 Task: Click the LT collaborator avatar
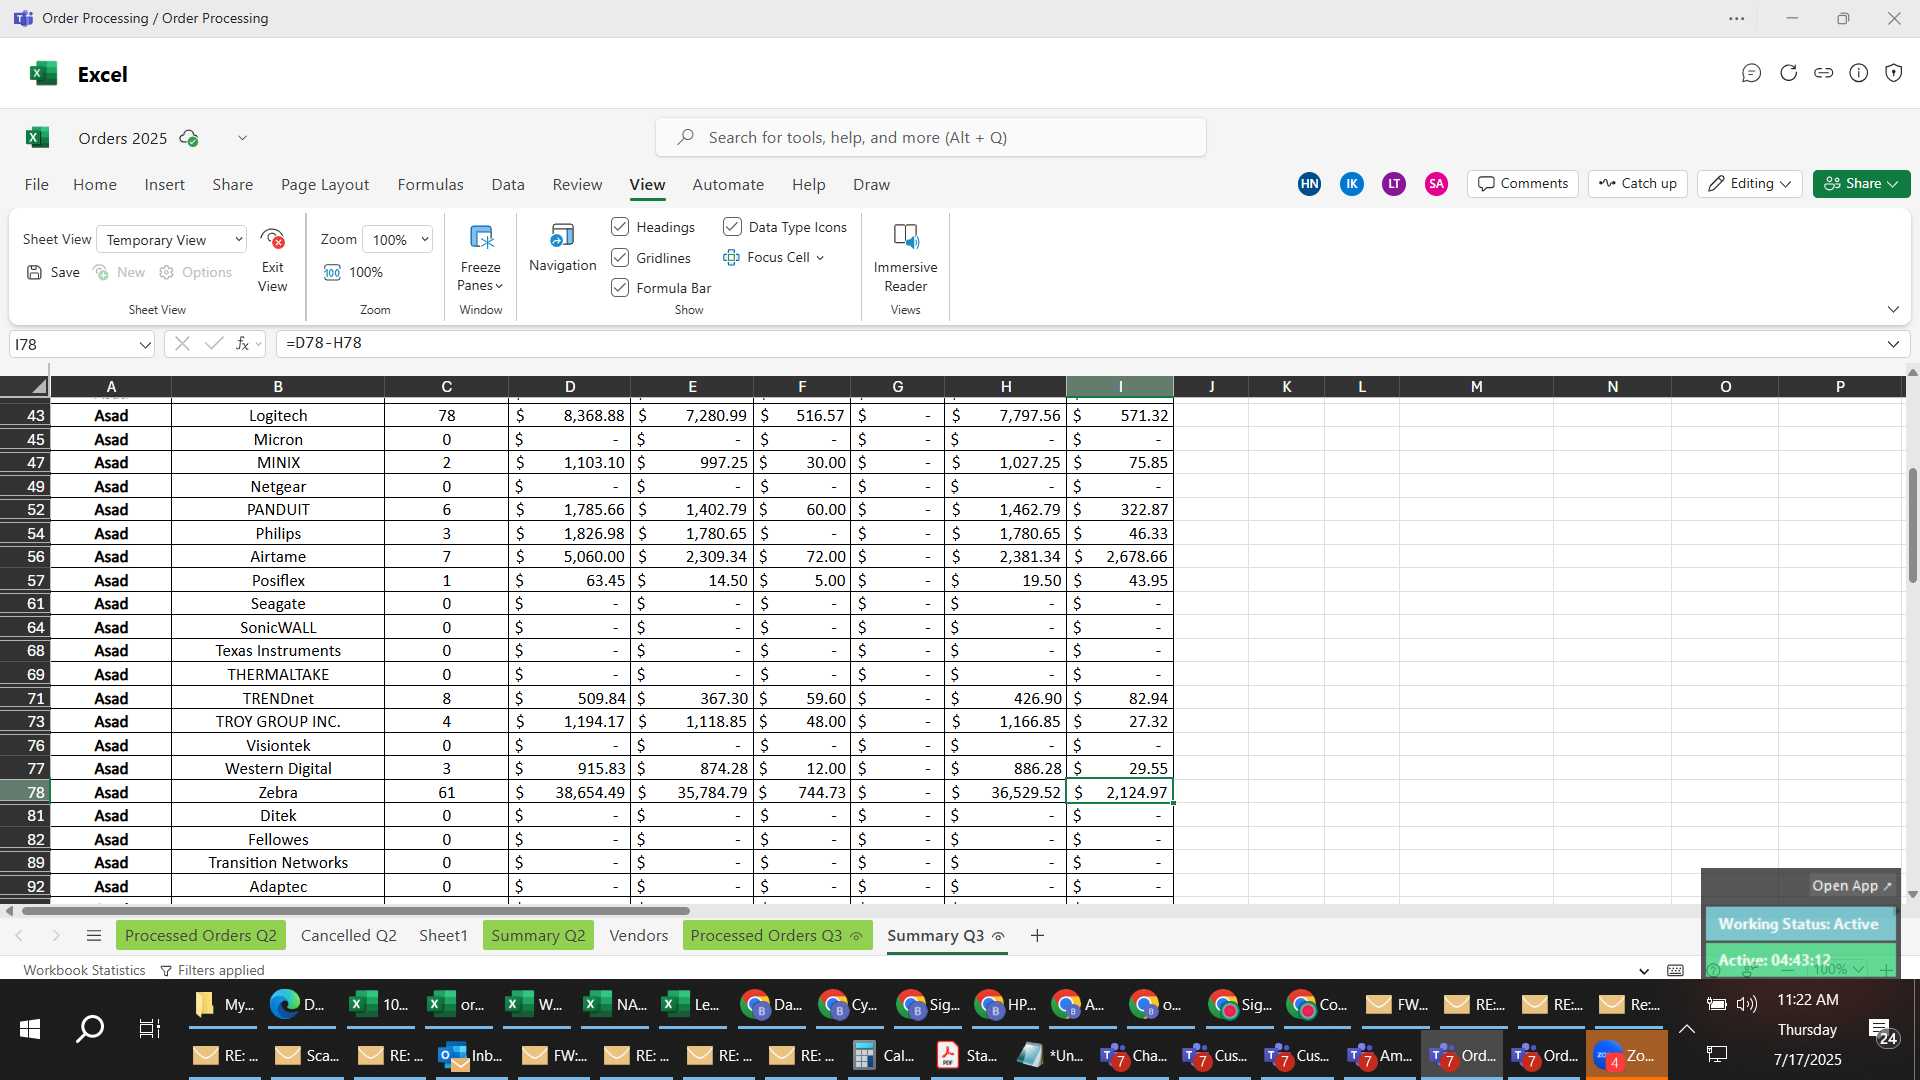[1394, 183]
